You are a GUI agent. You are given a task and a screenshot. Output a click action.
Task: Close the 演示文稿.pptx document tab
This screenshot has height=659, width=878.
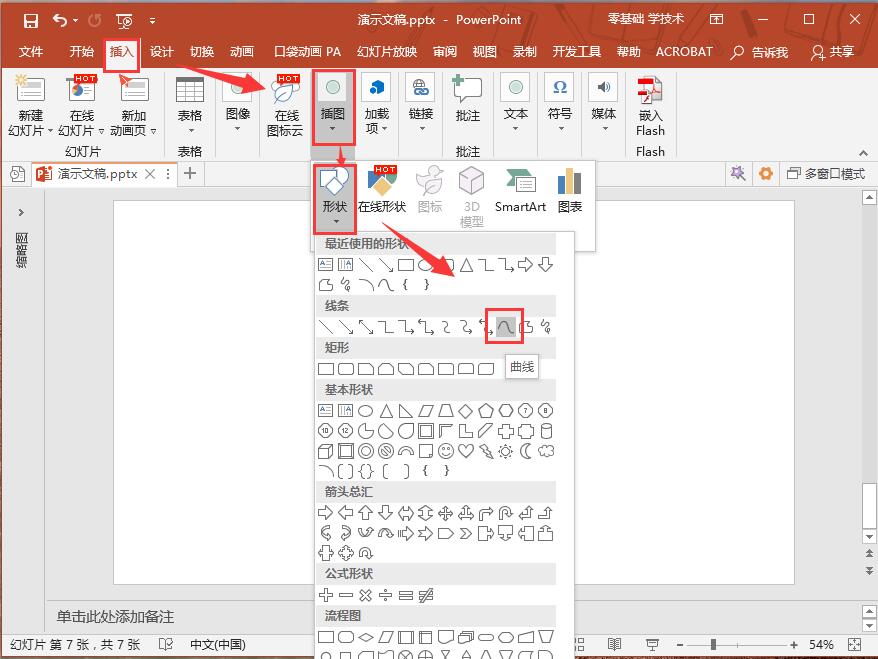click(x=150, y=174)
